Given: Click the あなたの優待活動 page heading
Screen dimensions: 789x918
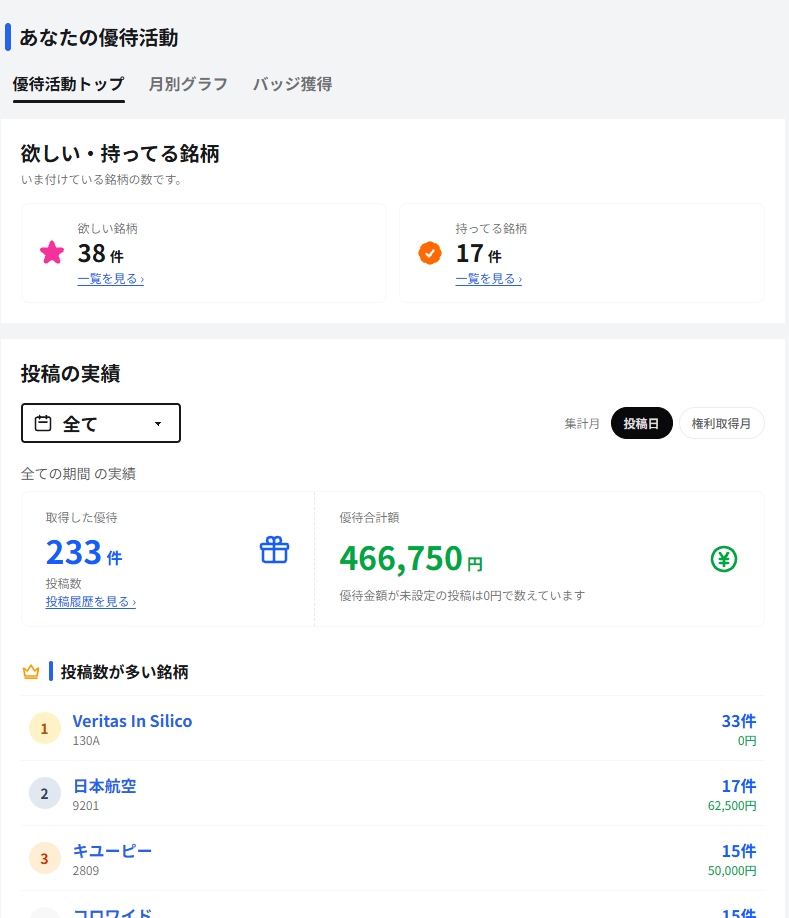Looking at the screenshot, I should coord(99,37).
